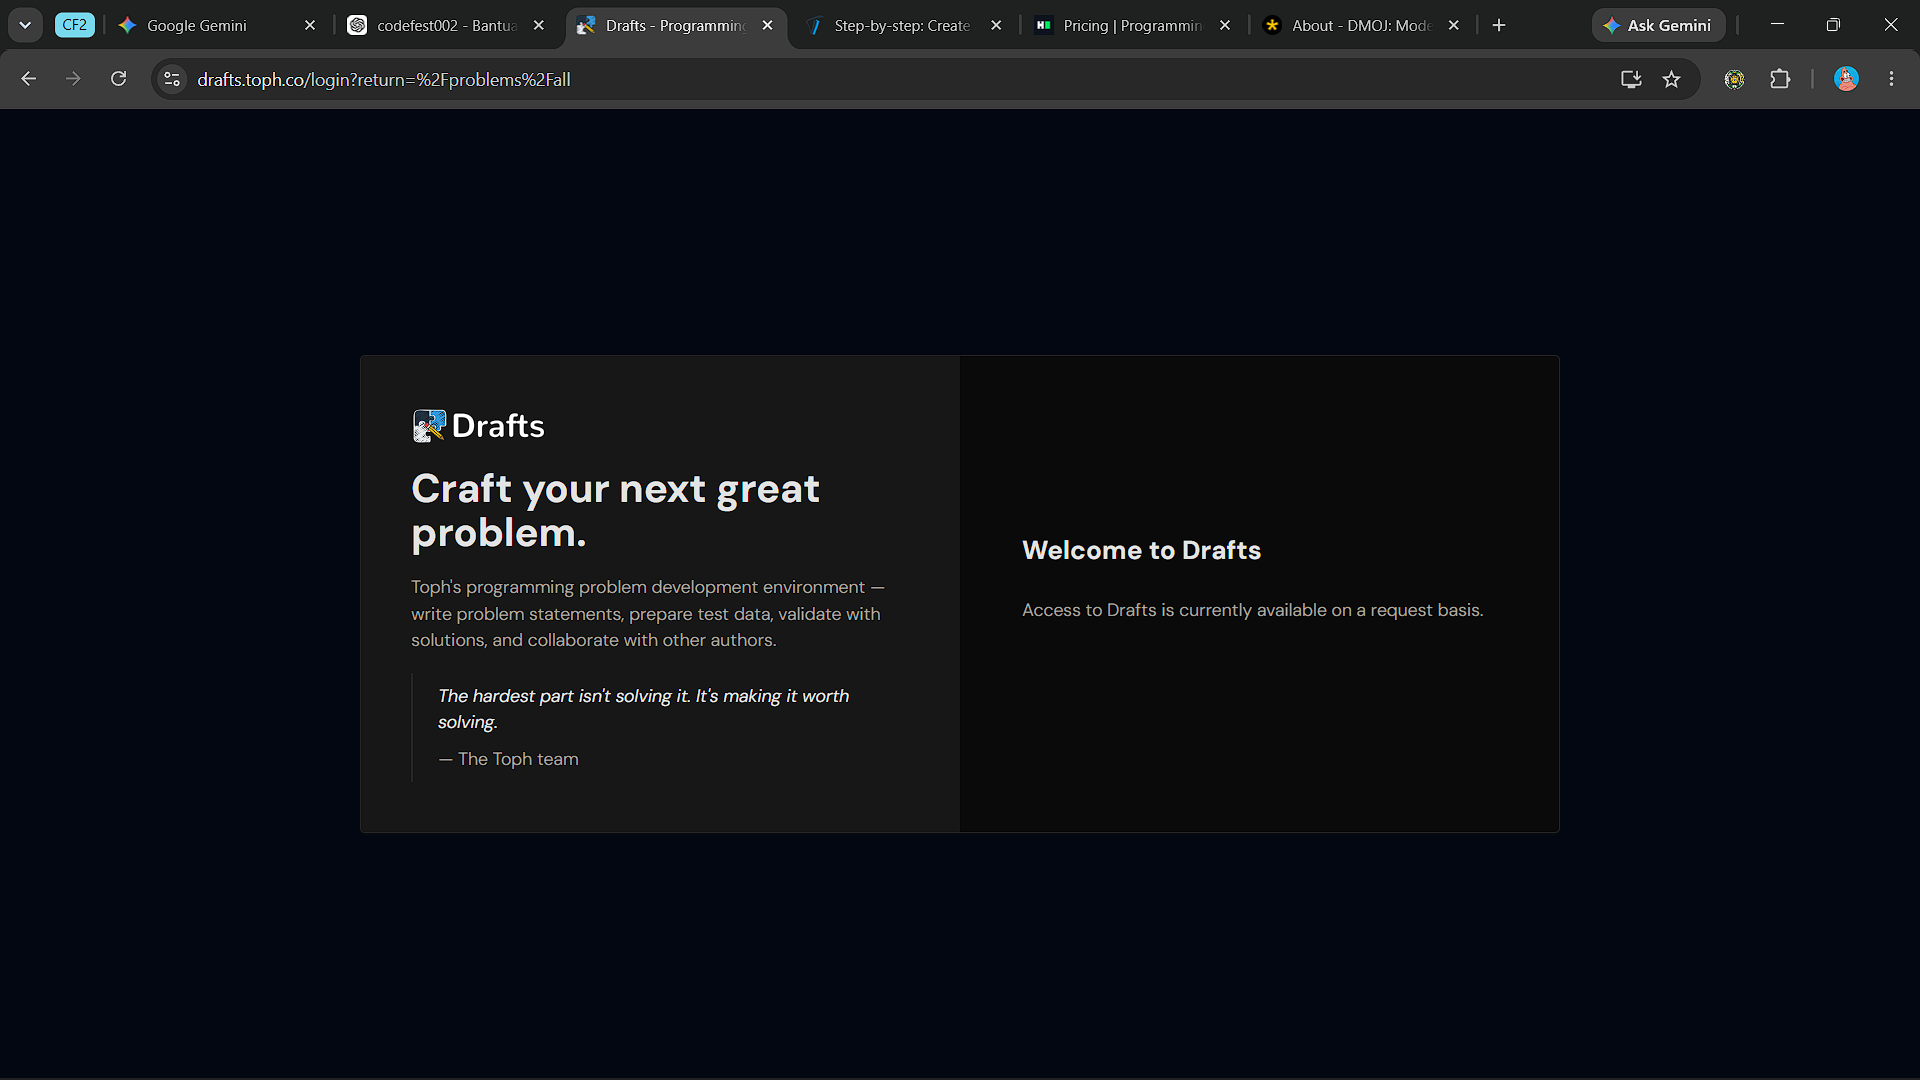Viewport: 1920px width, 1080px height.
Task: Expand the tab search dropdown
Action: coord(25,25)
